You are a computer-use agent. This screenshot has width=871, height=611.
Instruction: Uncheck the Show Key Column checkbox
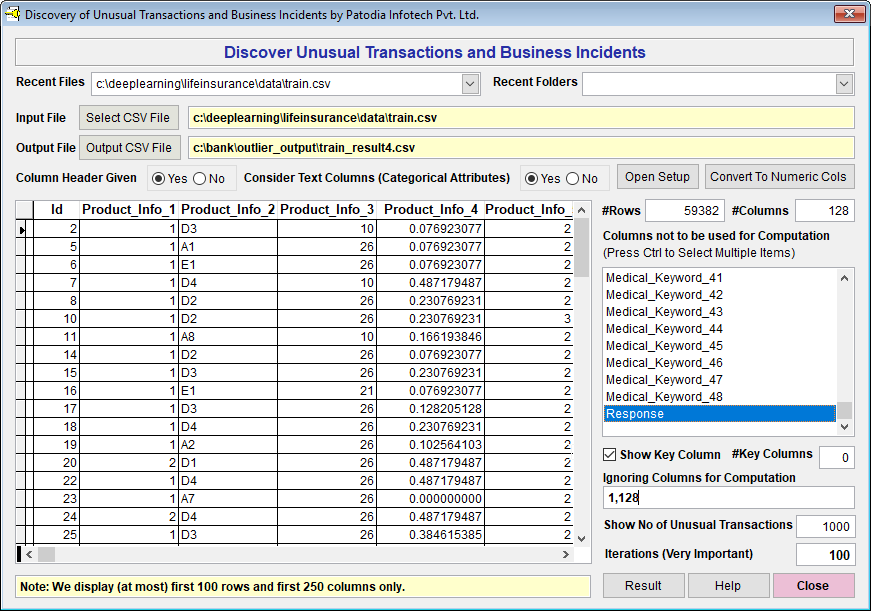609,455
